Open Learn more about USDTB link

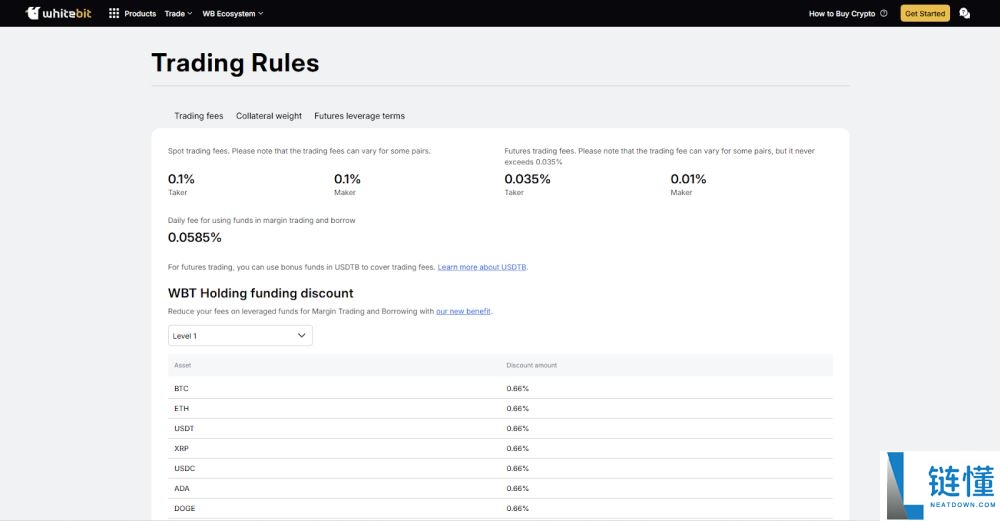click(482, 267)
